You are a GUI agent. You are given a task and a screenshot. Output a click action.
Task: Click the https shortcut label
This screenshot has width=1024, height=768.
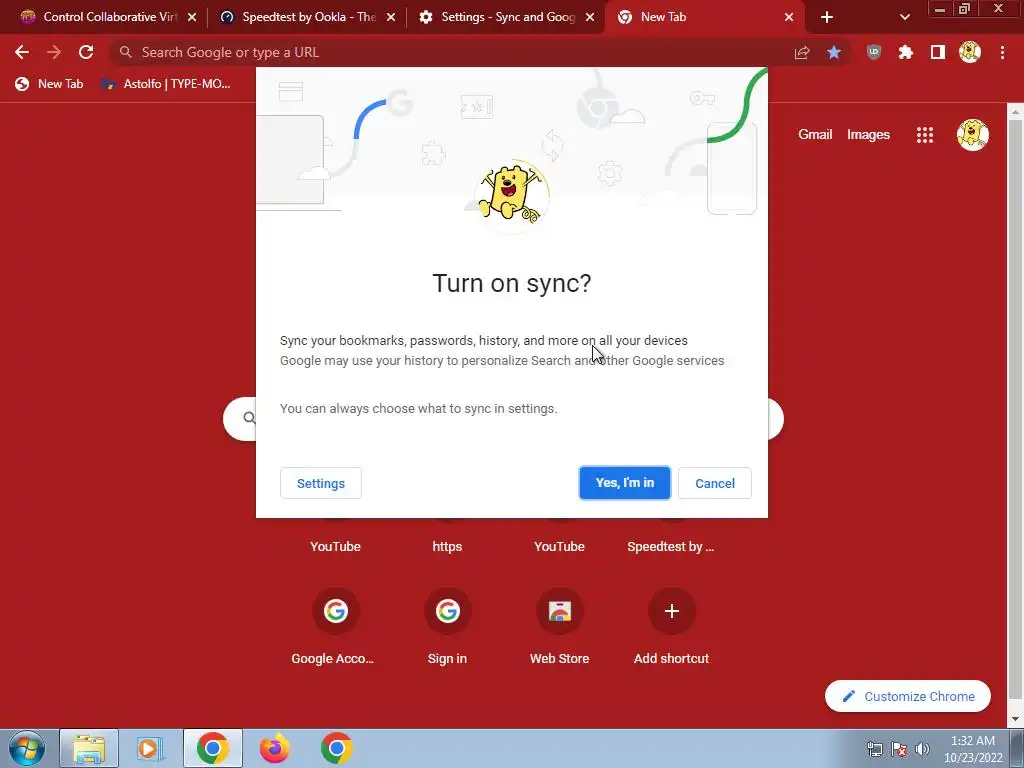[x=447, y=547]
